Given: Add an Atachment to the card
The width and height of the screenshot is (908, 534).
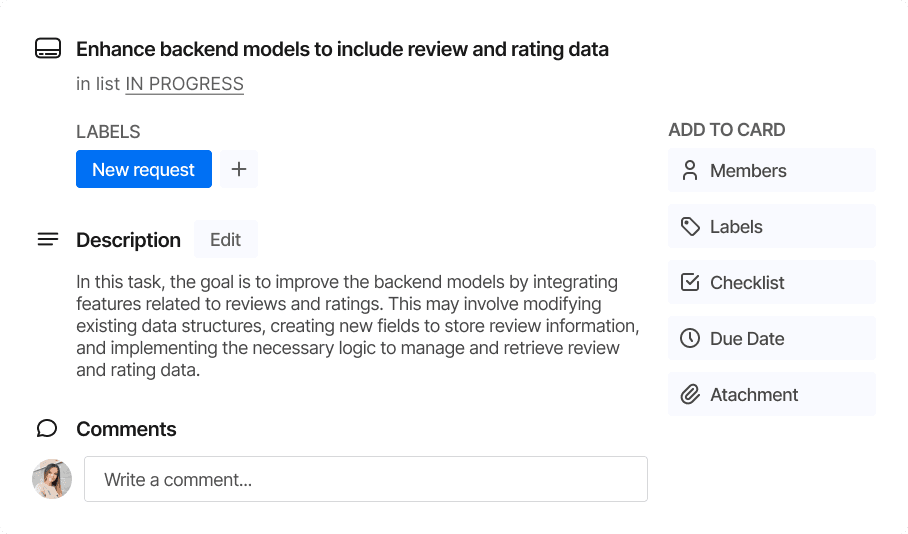Looking at the screenshot, I should [x=771, y=395].
